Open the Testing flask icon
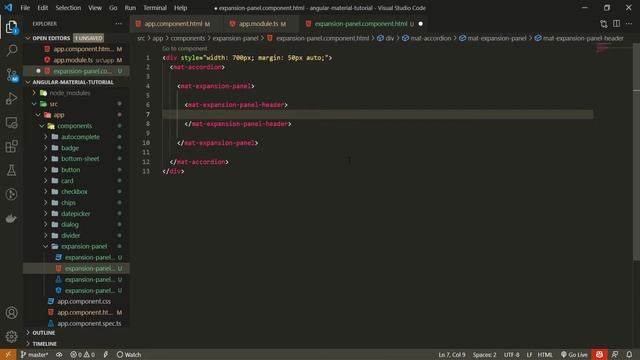640x360 pixels. coord(11,170)
